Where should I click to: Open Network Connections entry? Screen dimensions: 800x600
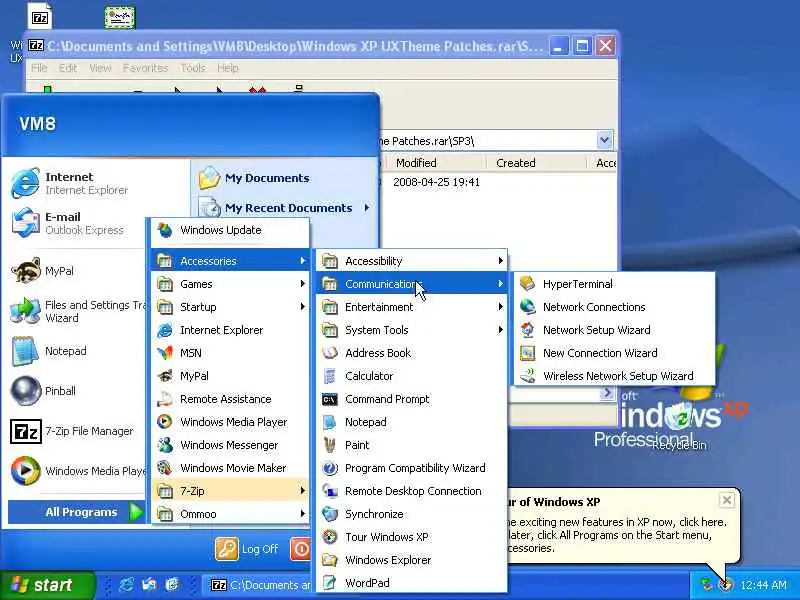614,307
